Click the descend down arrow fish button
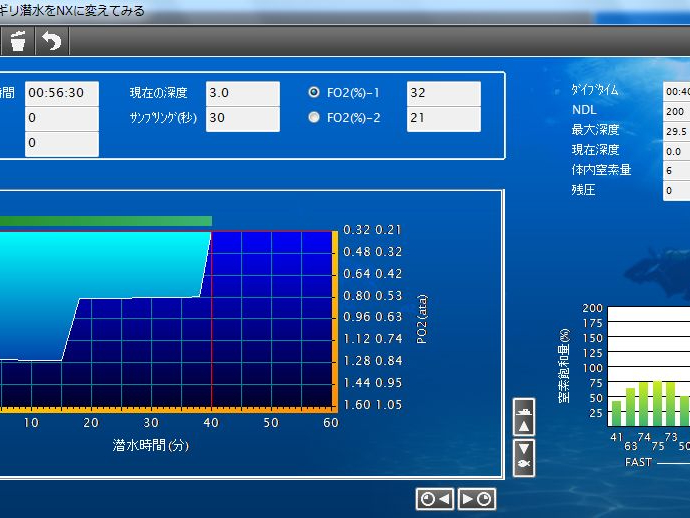This screenshot has width=690, height=518. click(x=524, y=457)
